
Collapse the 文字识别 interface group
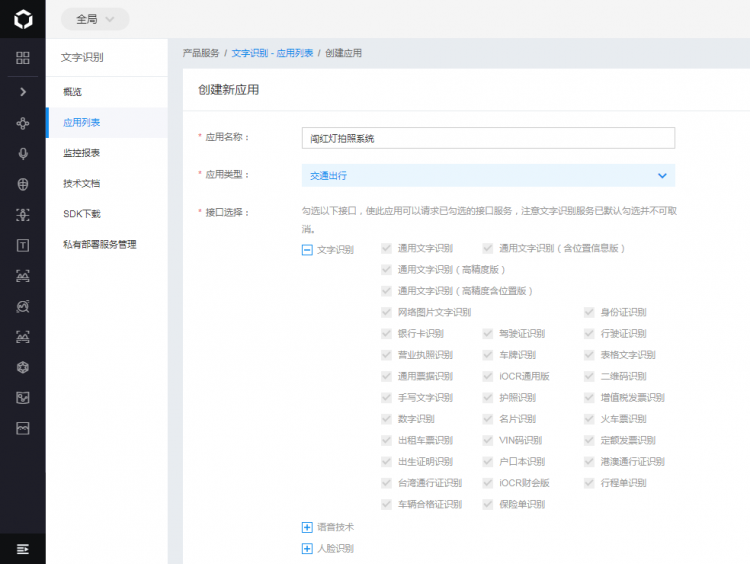(307, 250)
